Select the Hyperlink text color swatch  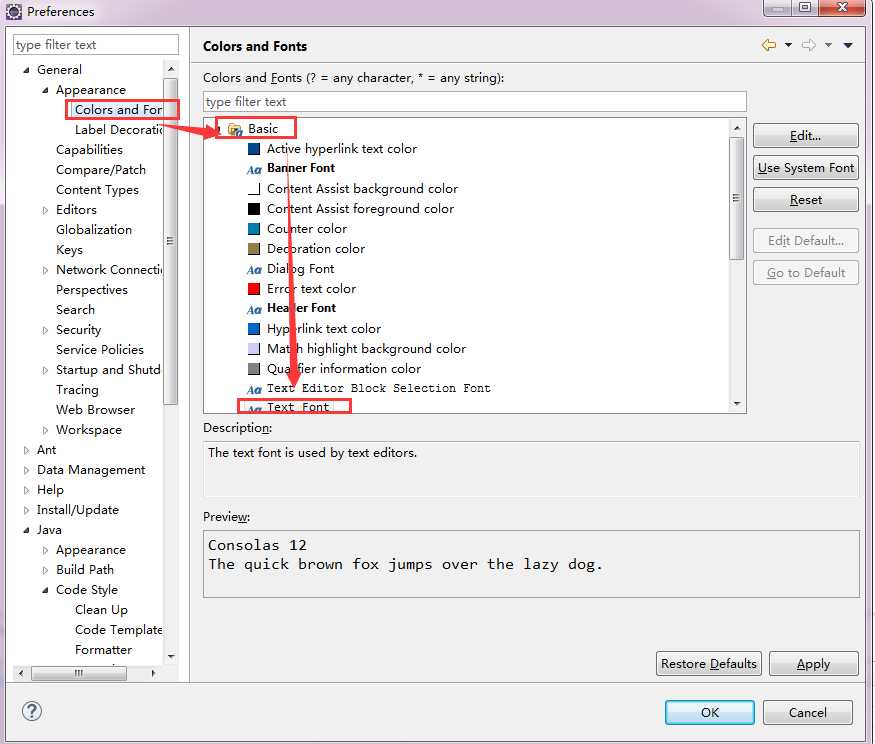coord(254,329)
